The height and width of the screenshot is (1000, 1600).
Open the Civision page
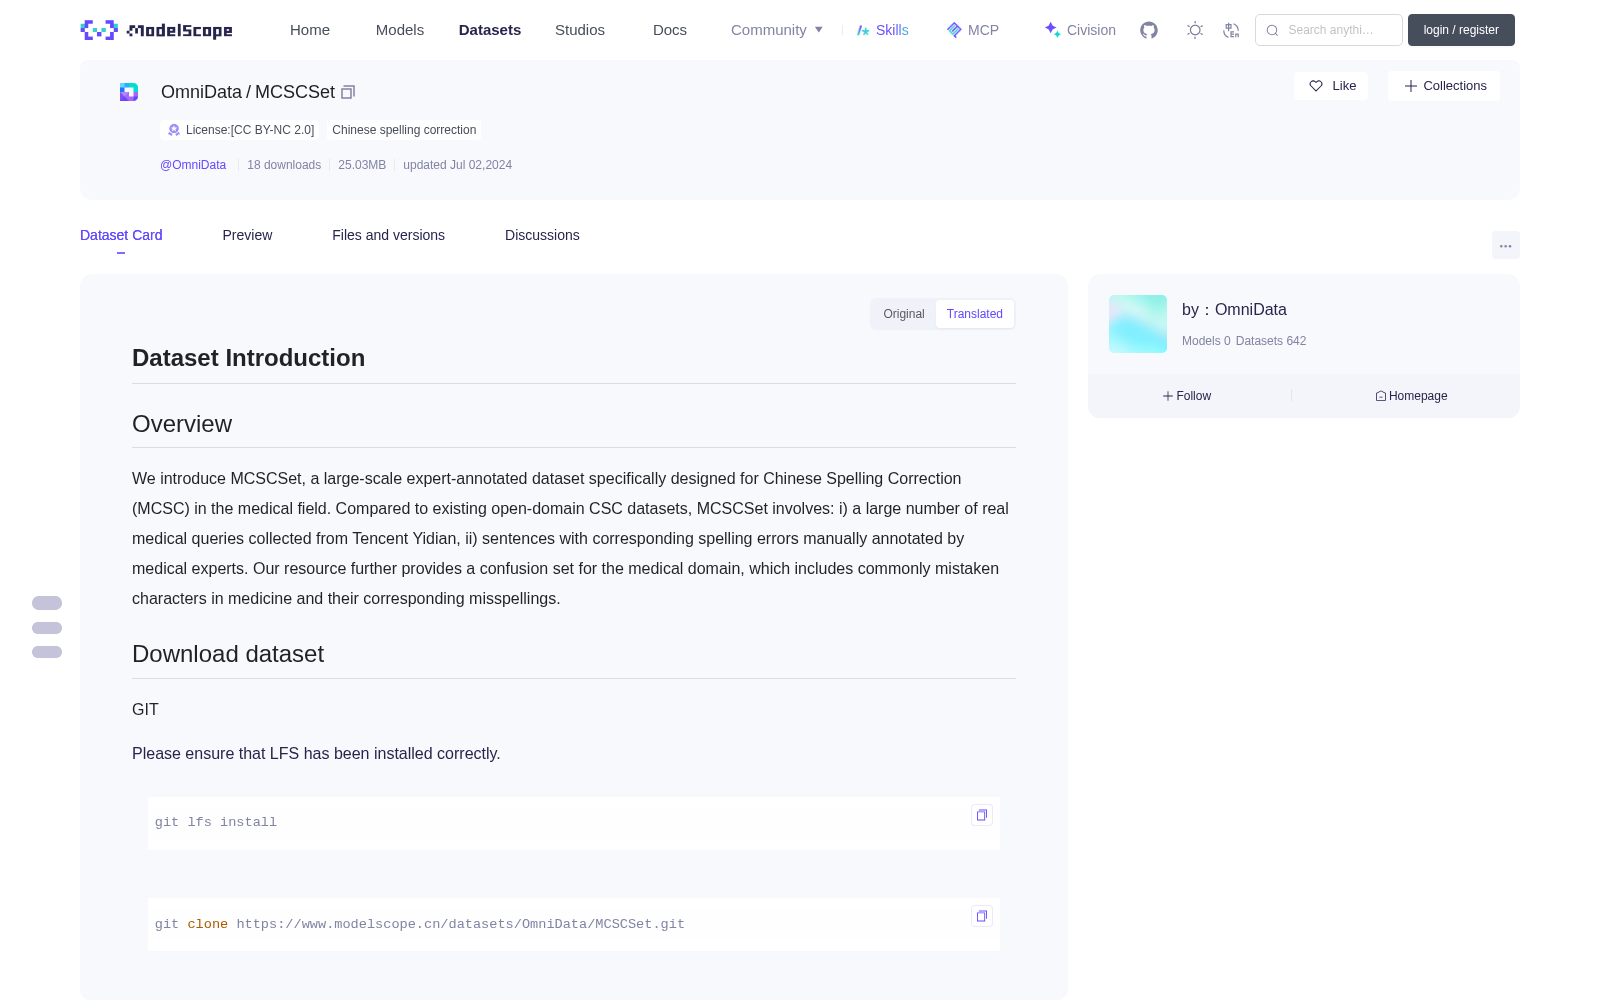1080,30
